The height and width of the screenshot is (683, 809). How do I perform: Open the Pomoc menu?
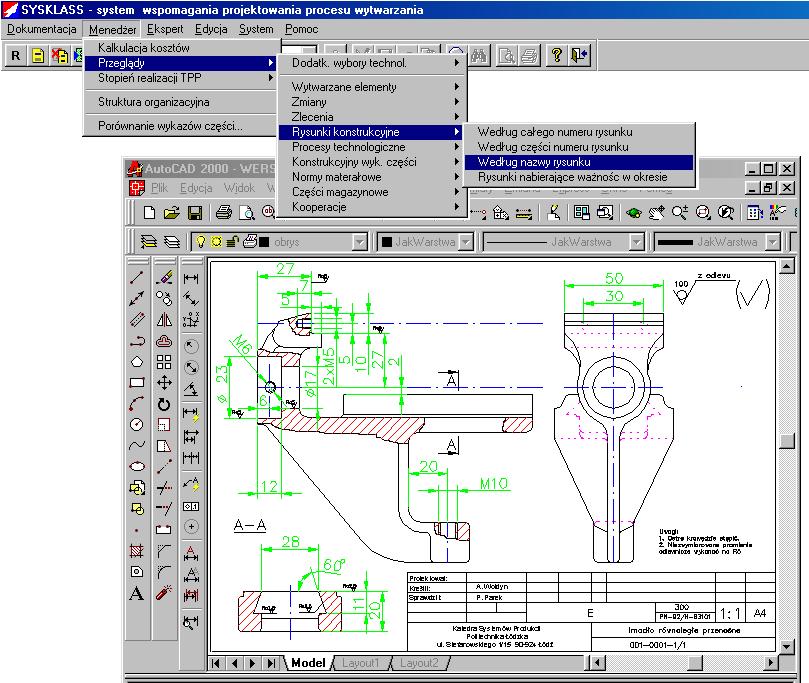(x=301, y=29)
